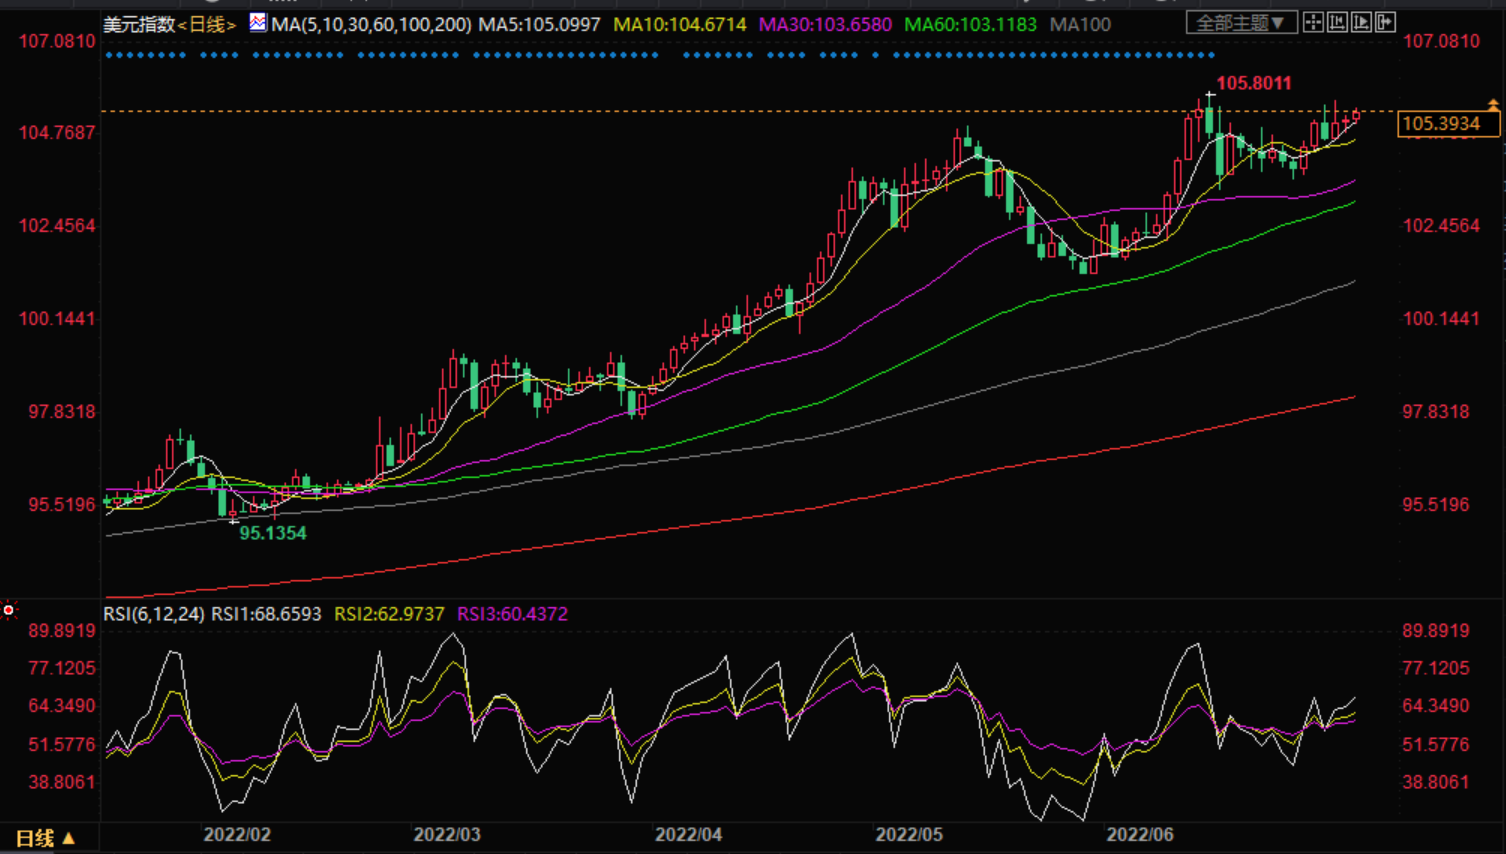1506x854 pixels.
Task: Select the purple RSI3 legend value
Action: coord(512,614)
